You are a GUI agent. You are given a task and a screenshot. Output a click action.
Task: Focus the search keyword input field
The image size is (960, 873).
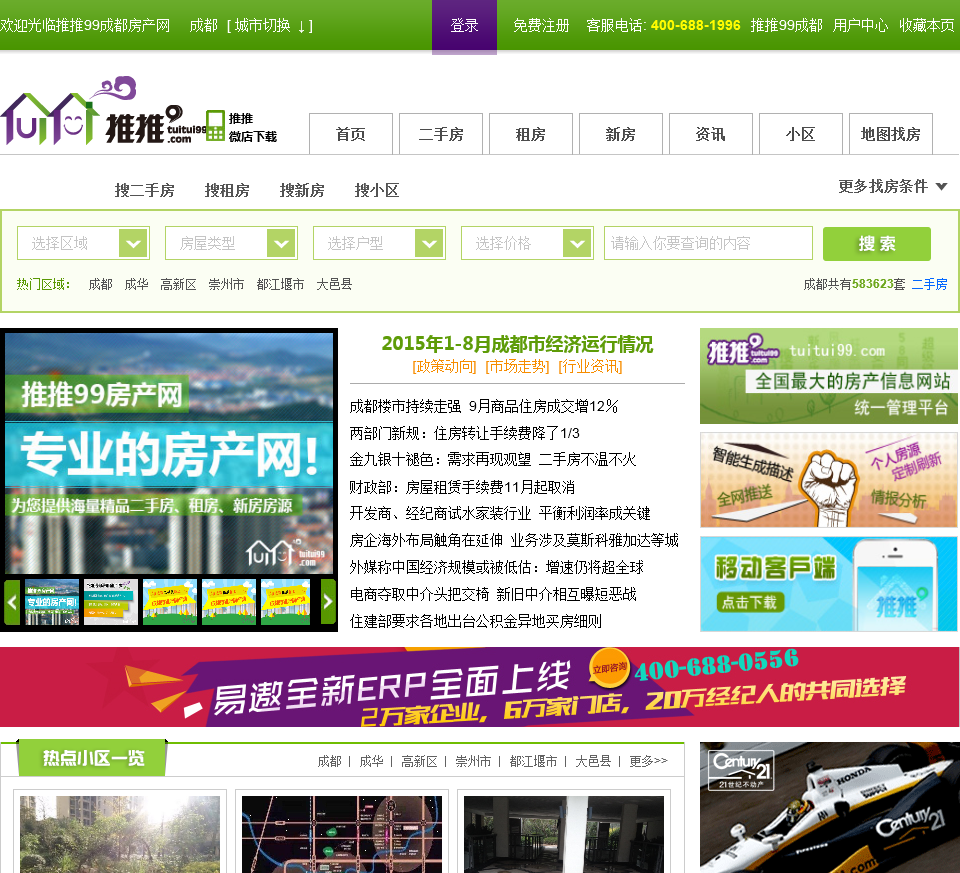[x=708, y=244]
